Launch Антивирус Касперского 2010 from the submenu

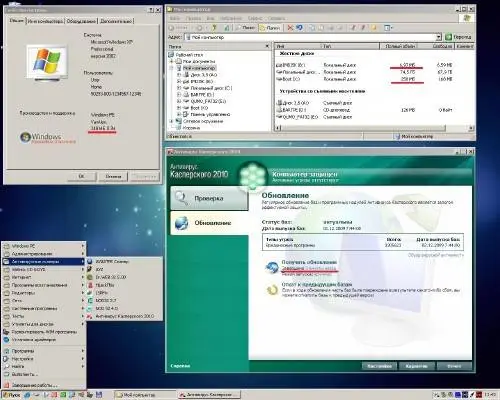(125, 316)
